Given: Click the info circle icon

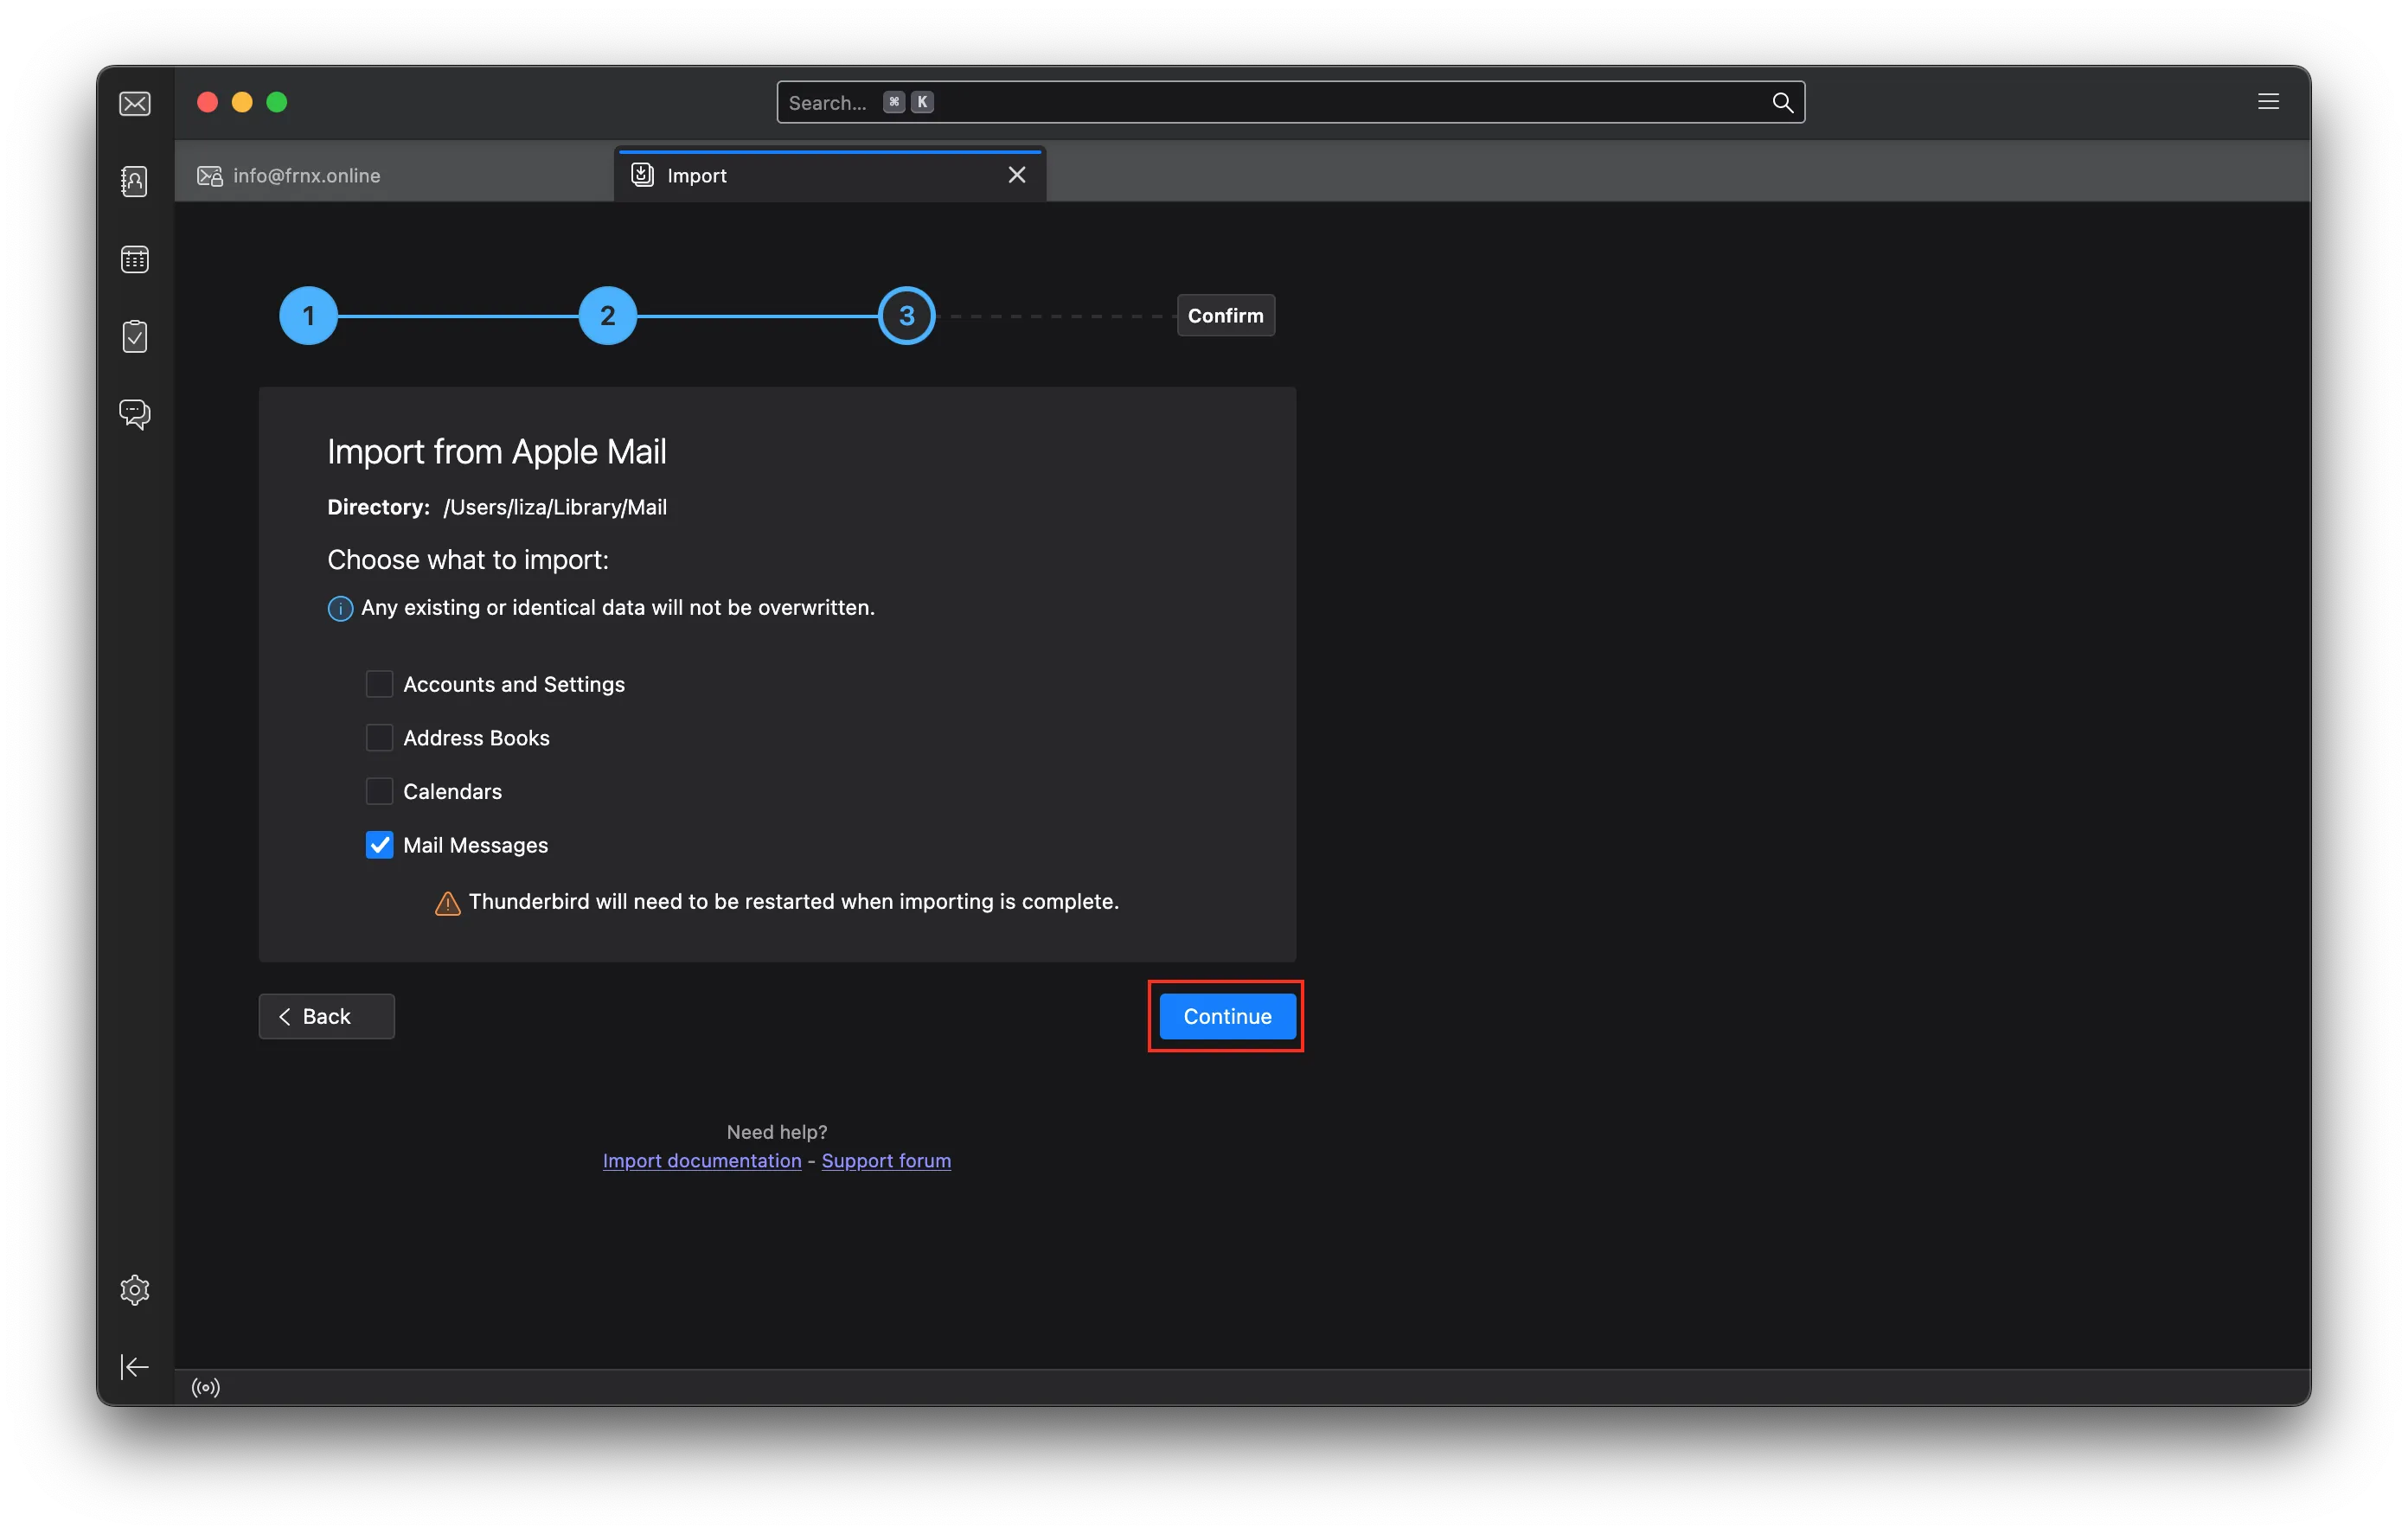Looking at the screenshot, I should [340, 608].
